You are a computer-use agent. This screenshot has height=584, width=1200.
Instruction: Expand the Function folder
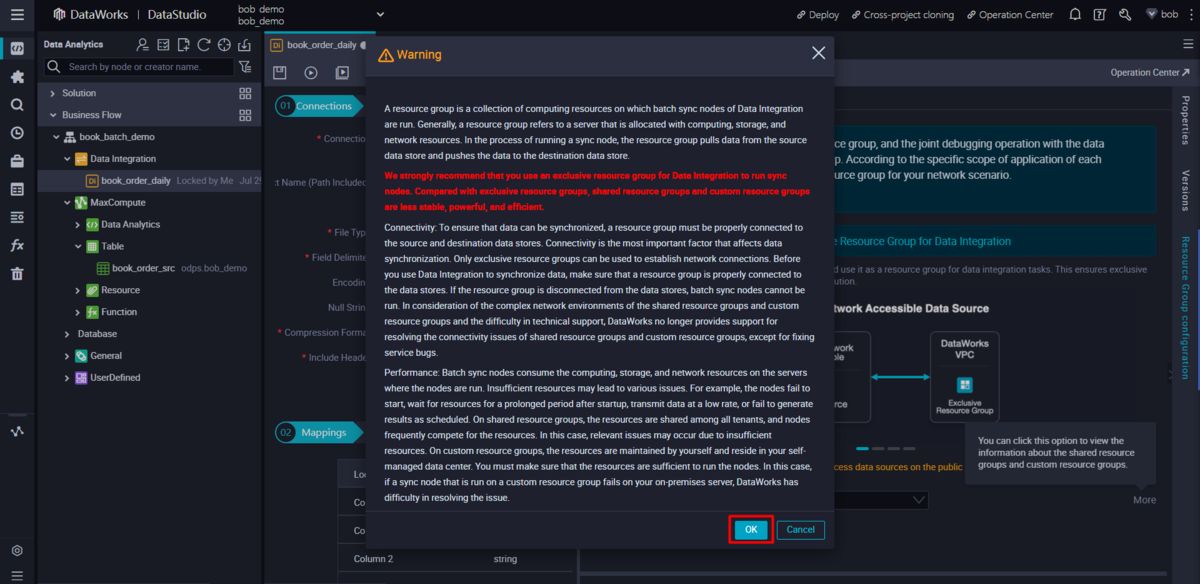(78, 312)
